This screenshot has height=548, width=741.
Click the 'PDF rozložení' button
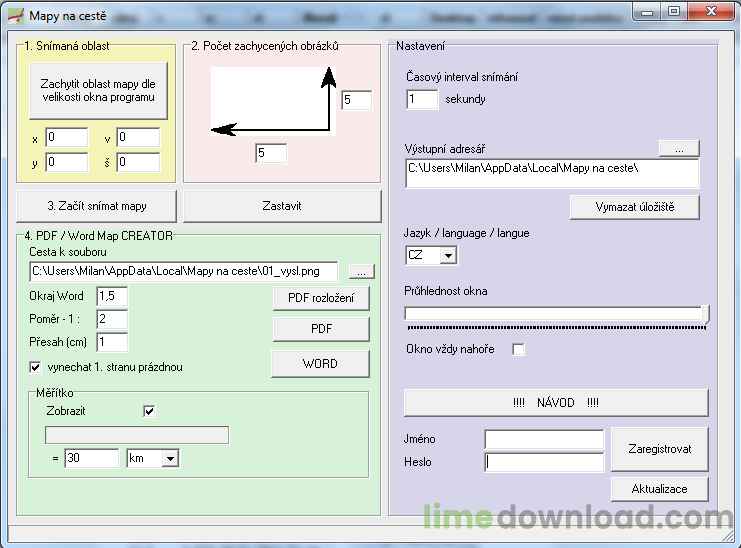pos(320,298)
